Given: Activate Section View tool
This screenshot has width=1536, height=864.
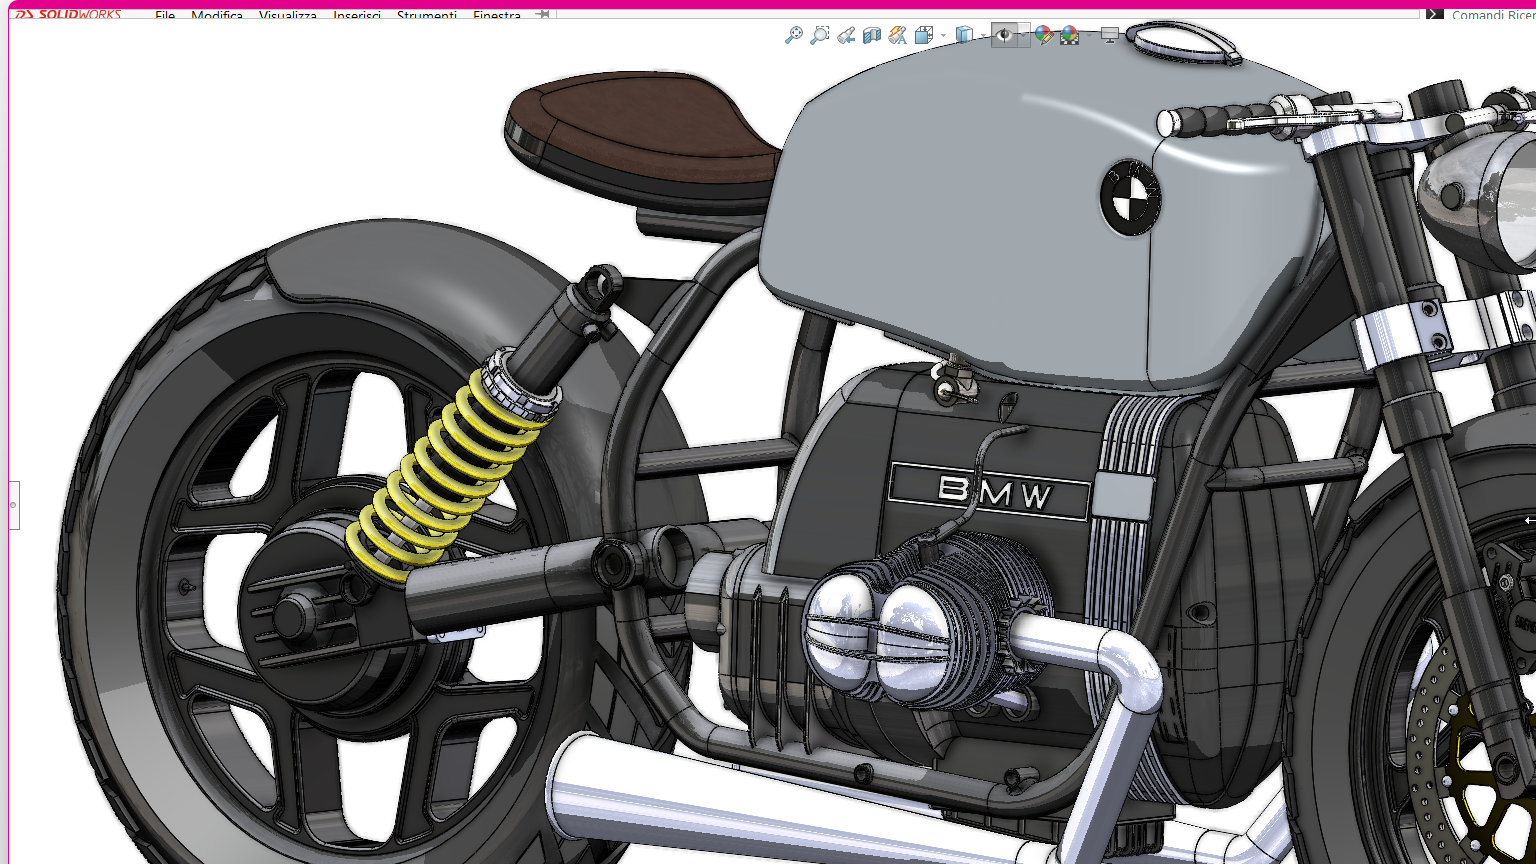Looking at the screenshot, I should (872, 35).
